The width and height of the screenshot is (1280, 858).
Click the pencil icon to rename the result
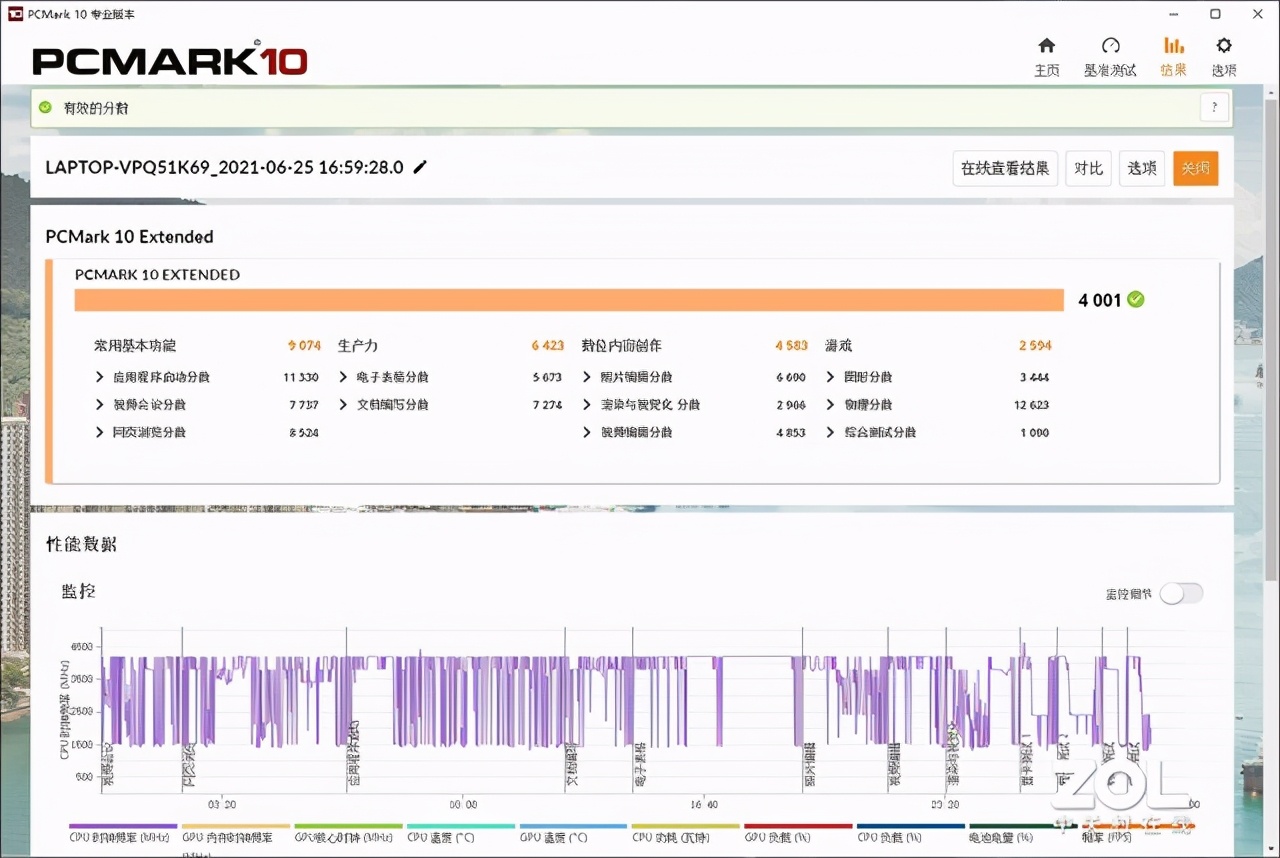[419, 168]
